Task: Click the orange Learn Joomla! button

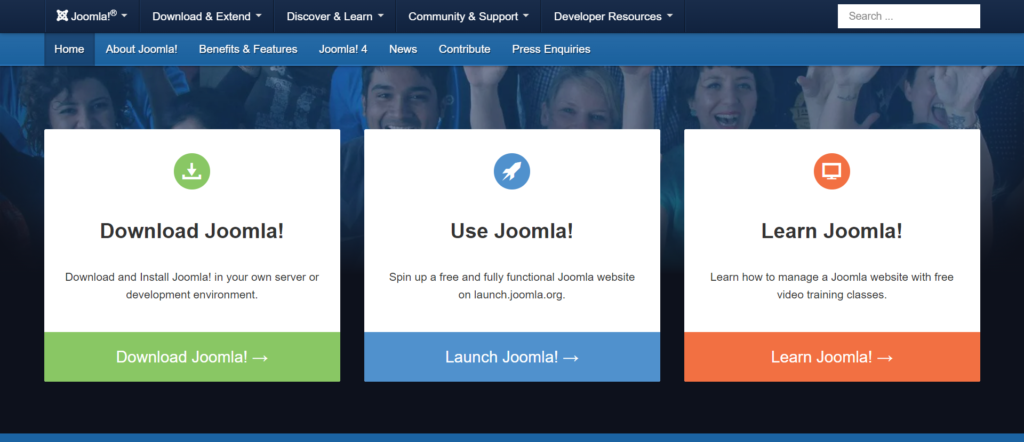Action: (832, 357)
